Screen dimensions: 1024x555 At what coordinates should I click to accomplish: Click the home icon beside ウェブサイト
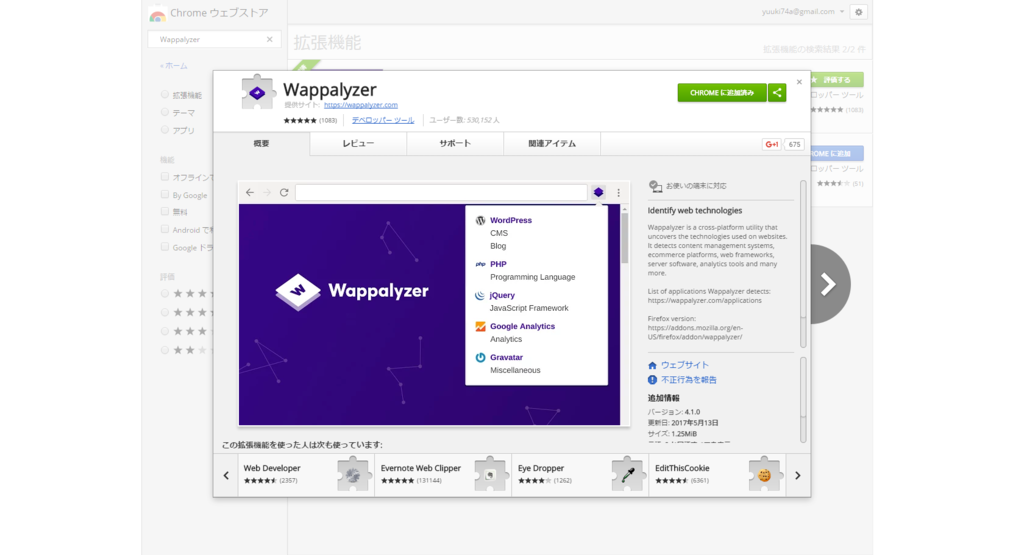(x=652, y=366)
